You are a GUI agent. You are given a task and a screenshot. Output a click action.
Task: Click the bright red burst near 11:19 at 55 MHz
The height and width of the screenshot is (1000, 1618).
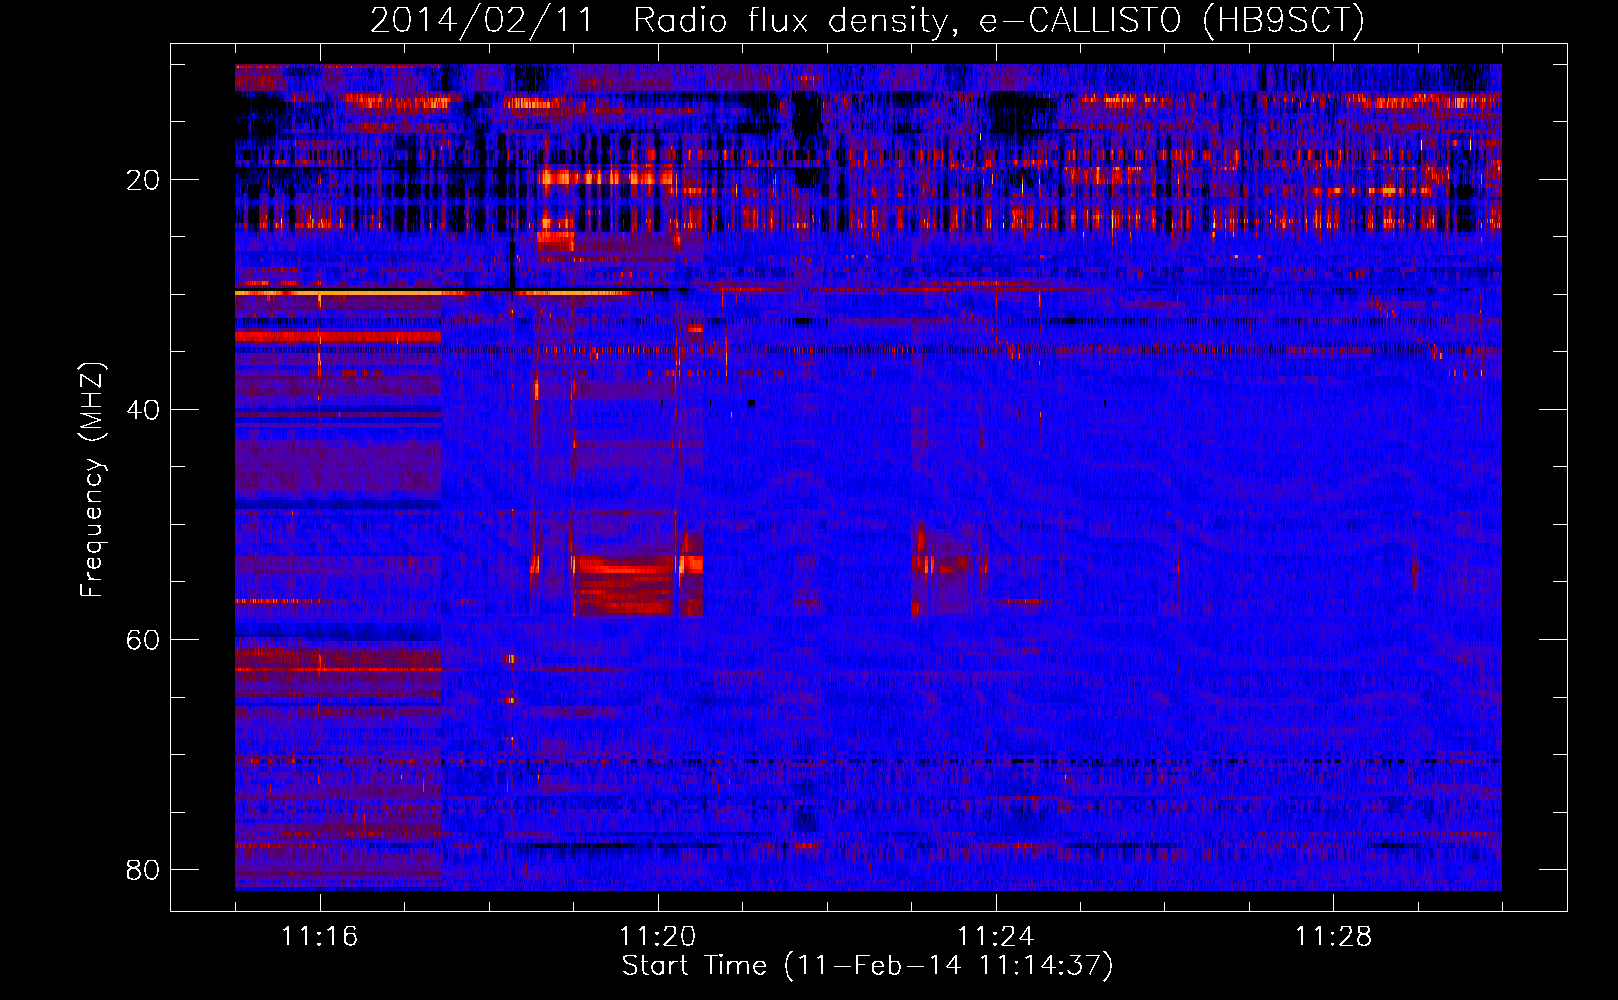click(x=625, y=585)
